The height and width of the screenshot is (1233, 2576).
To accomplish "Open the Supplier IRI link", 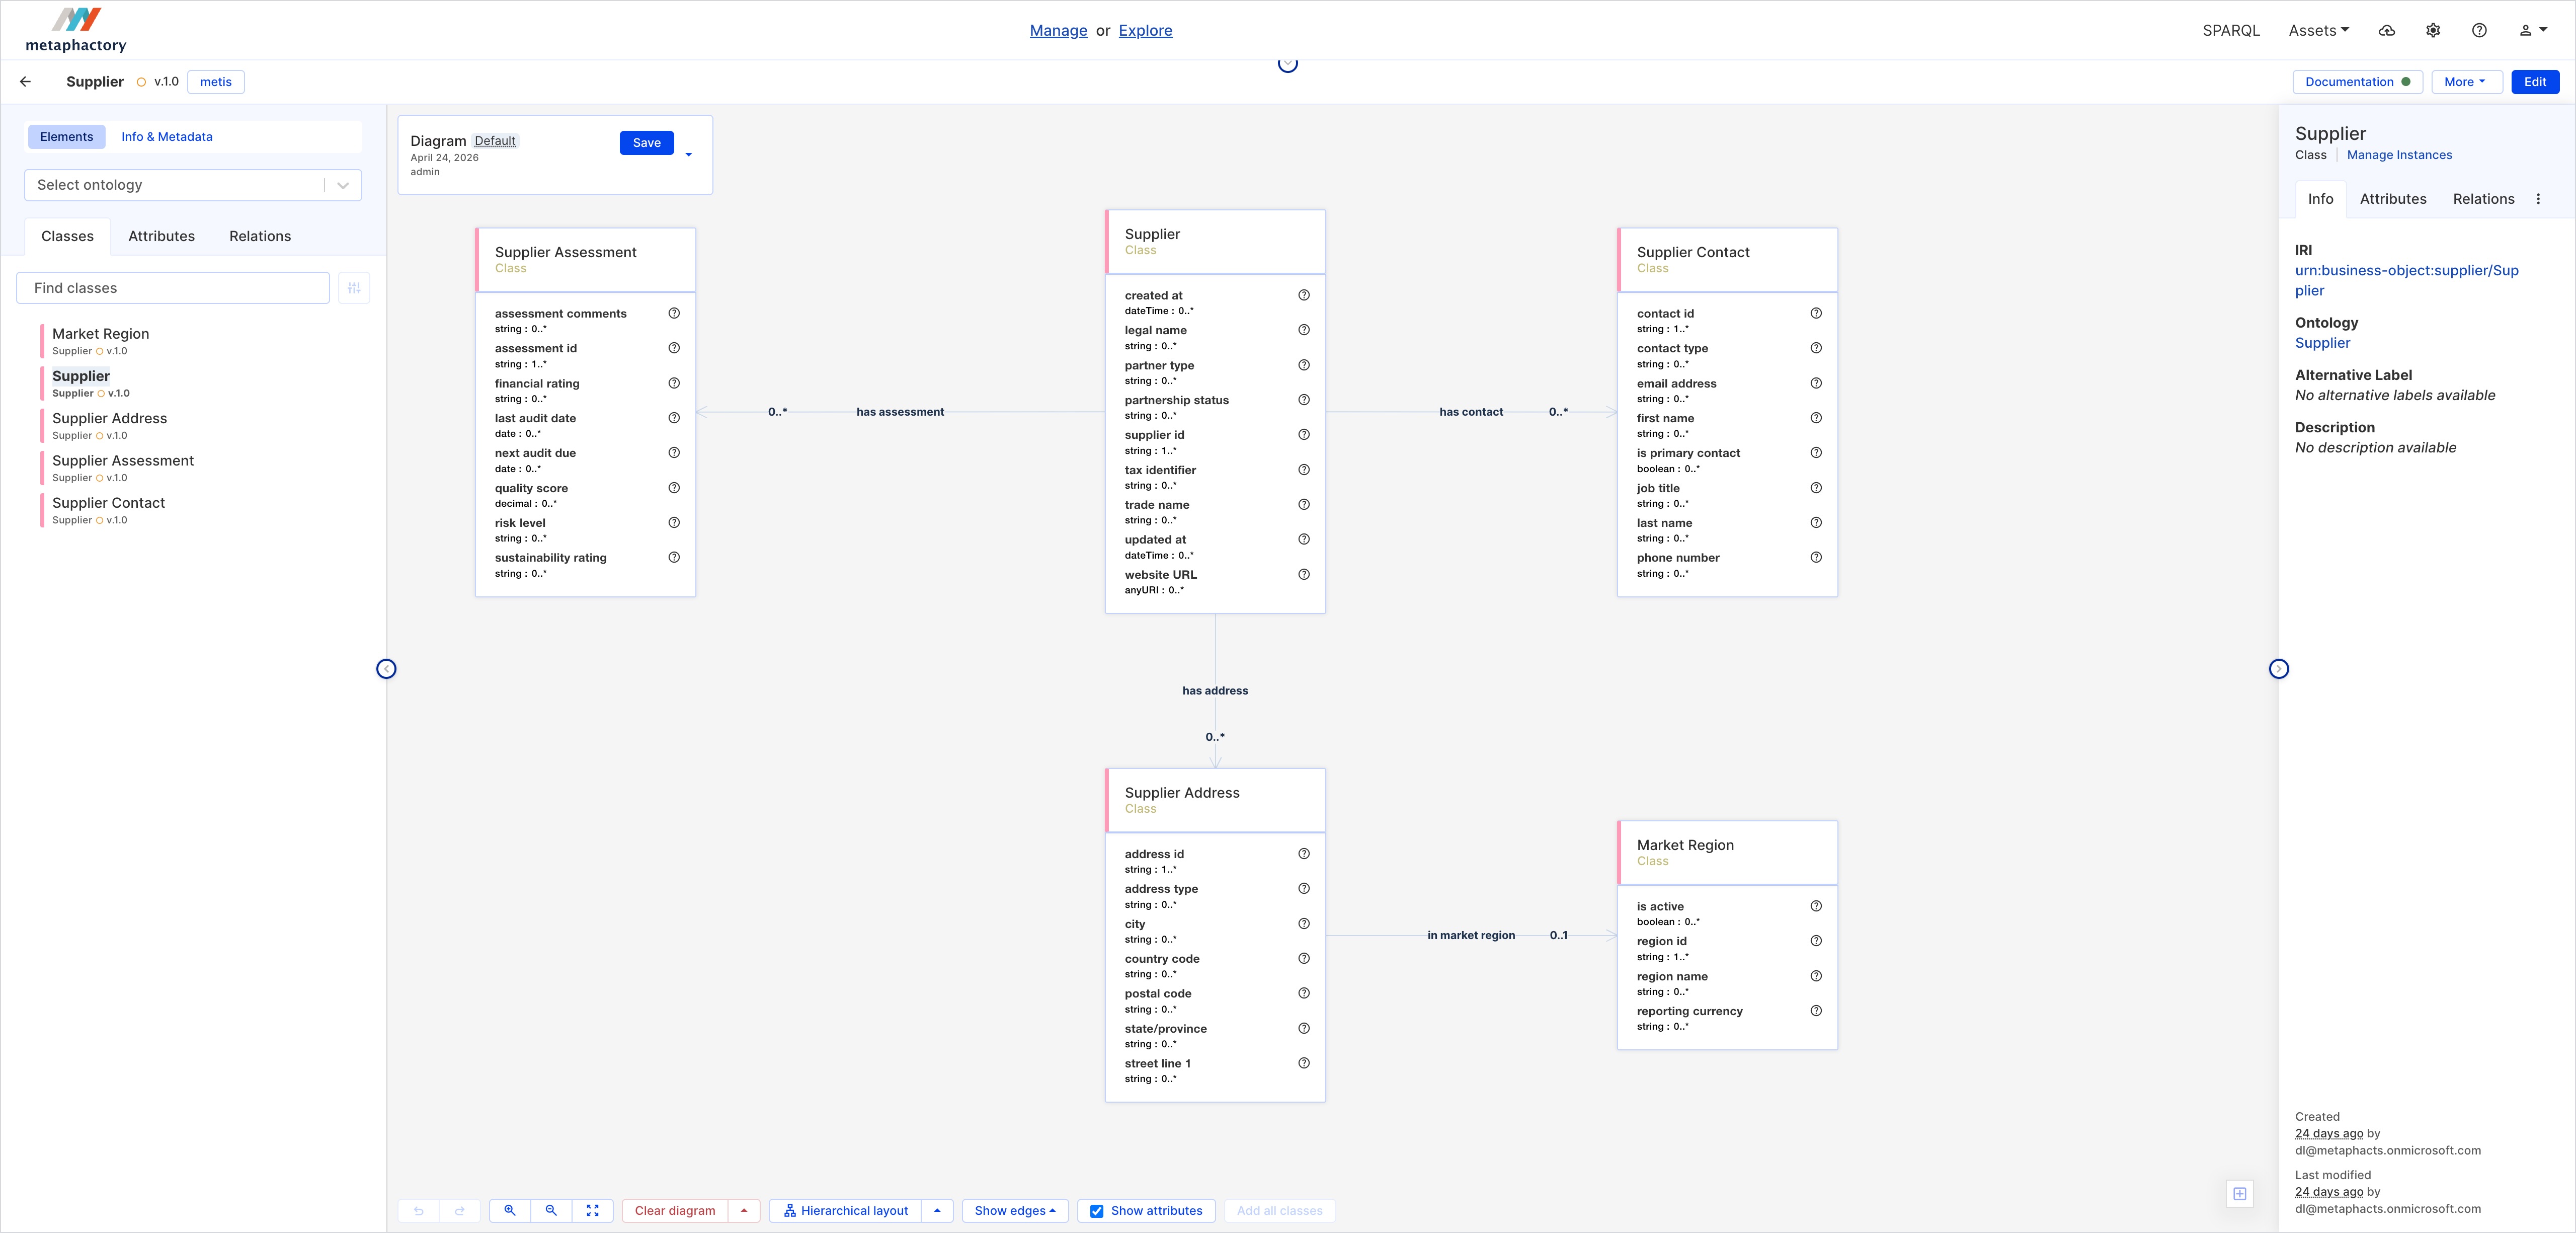I will tap(2406, 280).
